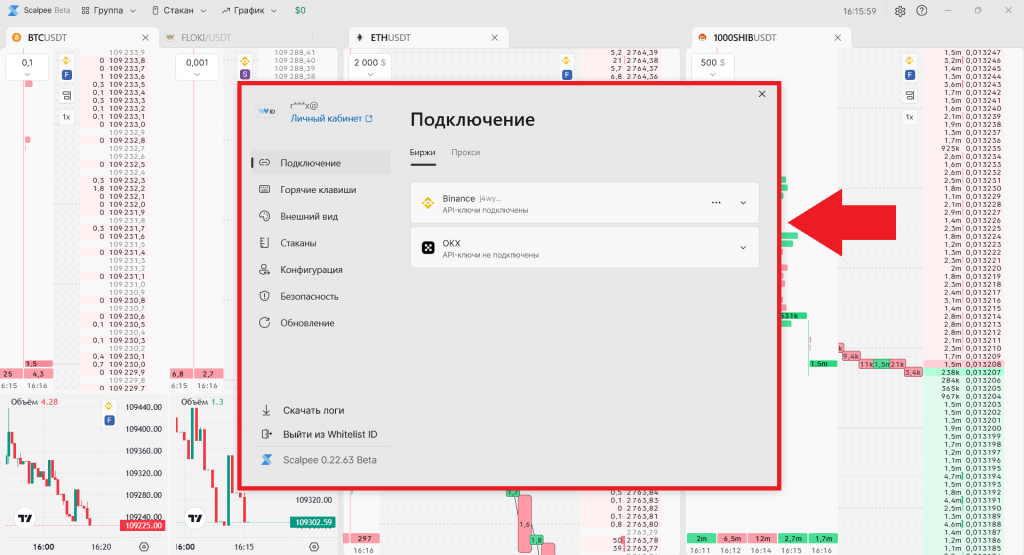The height and width of the screenshot is (555, 1024).
Task: Toggle the 1x scale button in BTCUSDT panel
Action: click(x=66, y=117)
